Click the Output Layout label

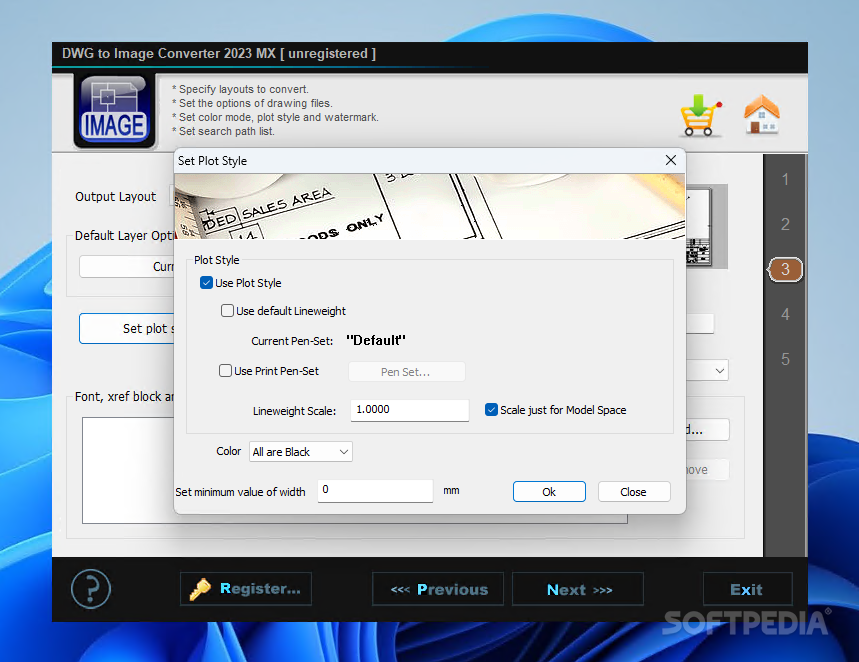pyautogui.click(x=116, y=197)
